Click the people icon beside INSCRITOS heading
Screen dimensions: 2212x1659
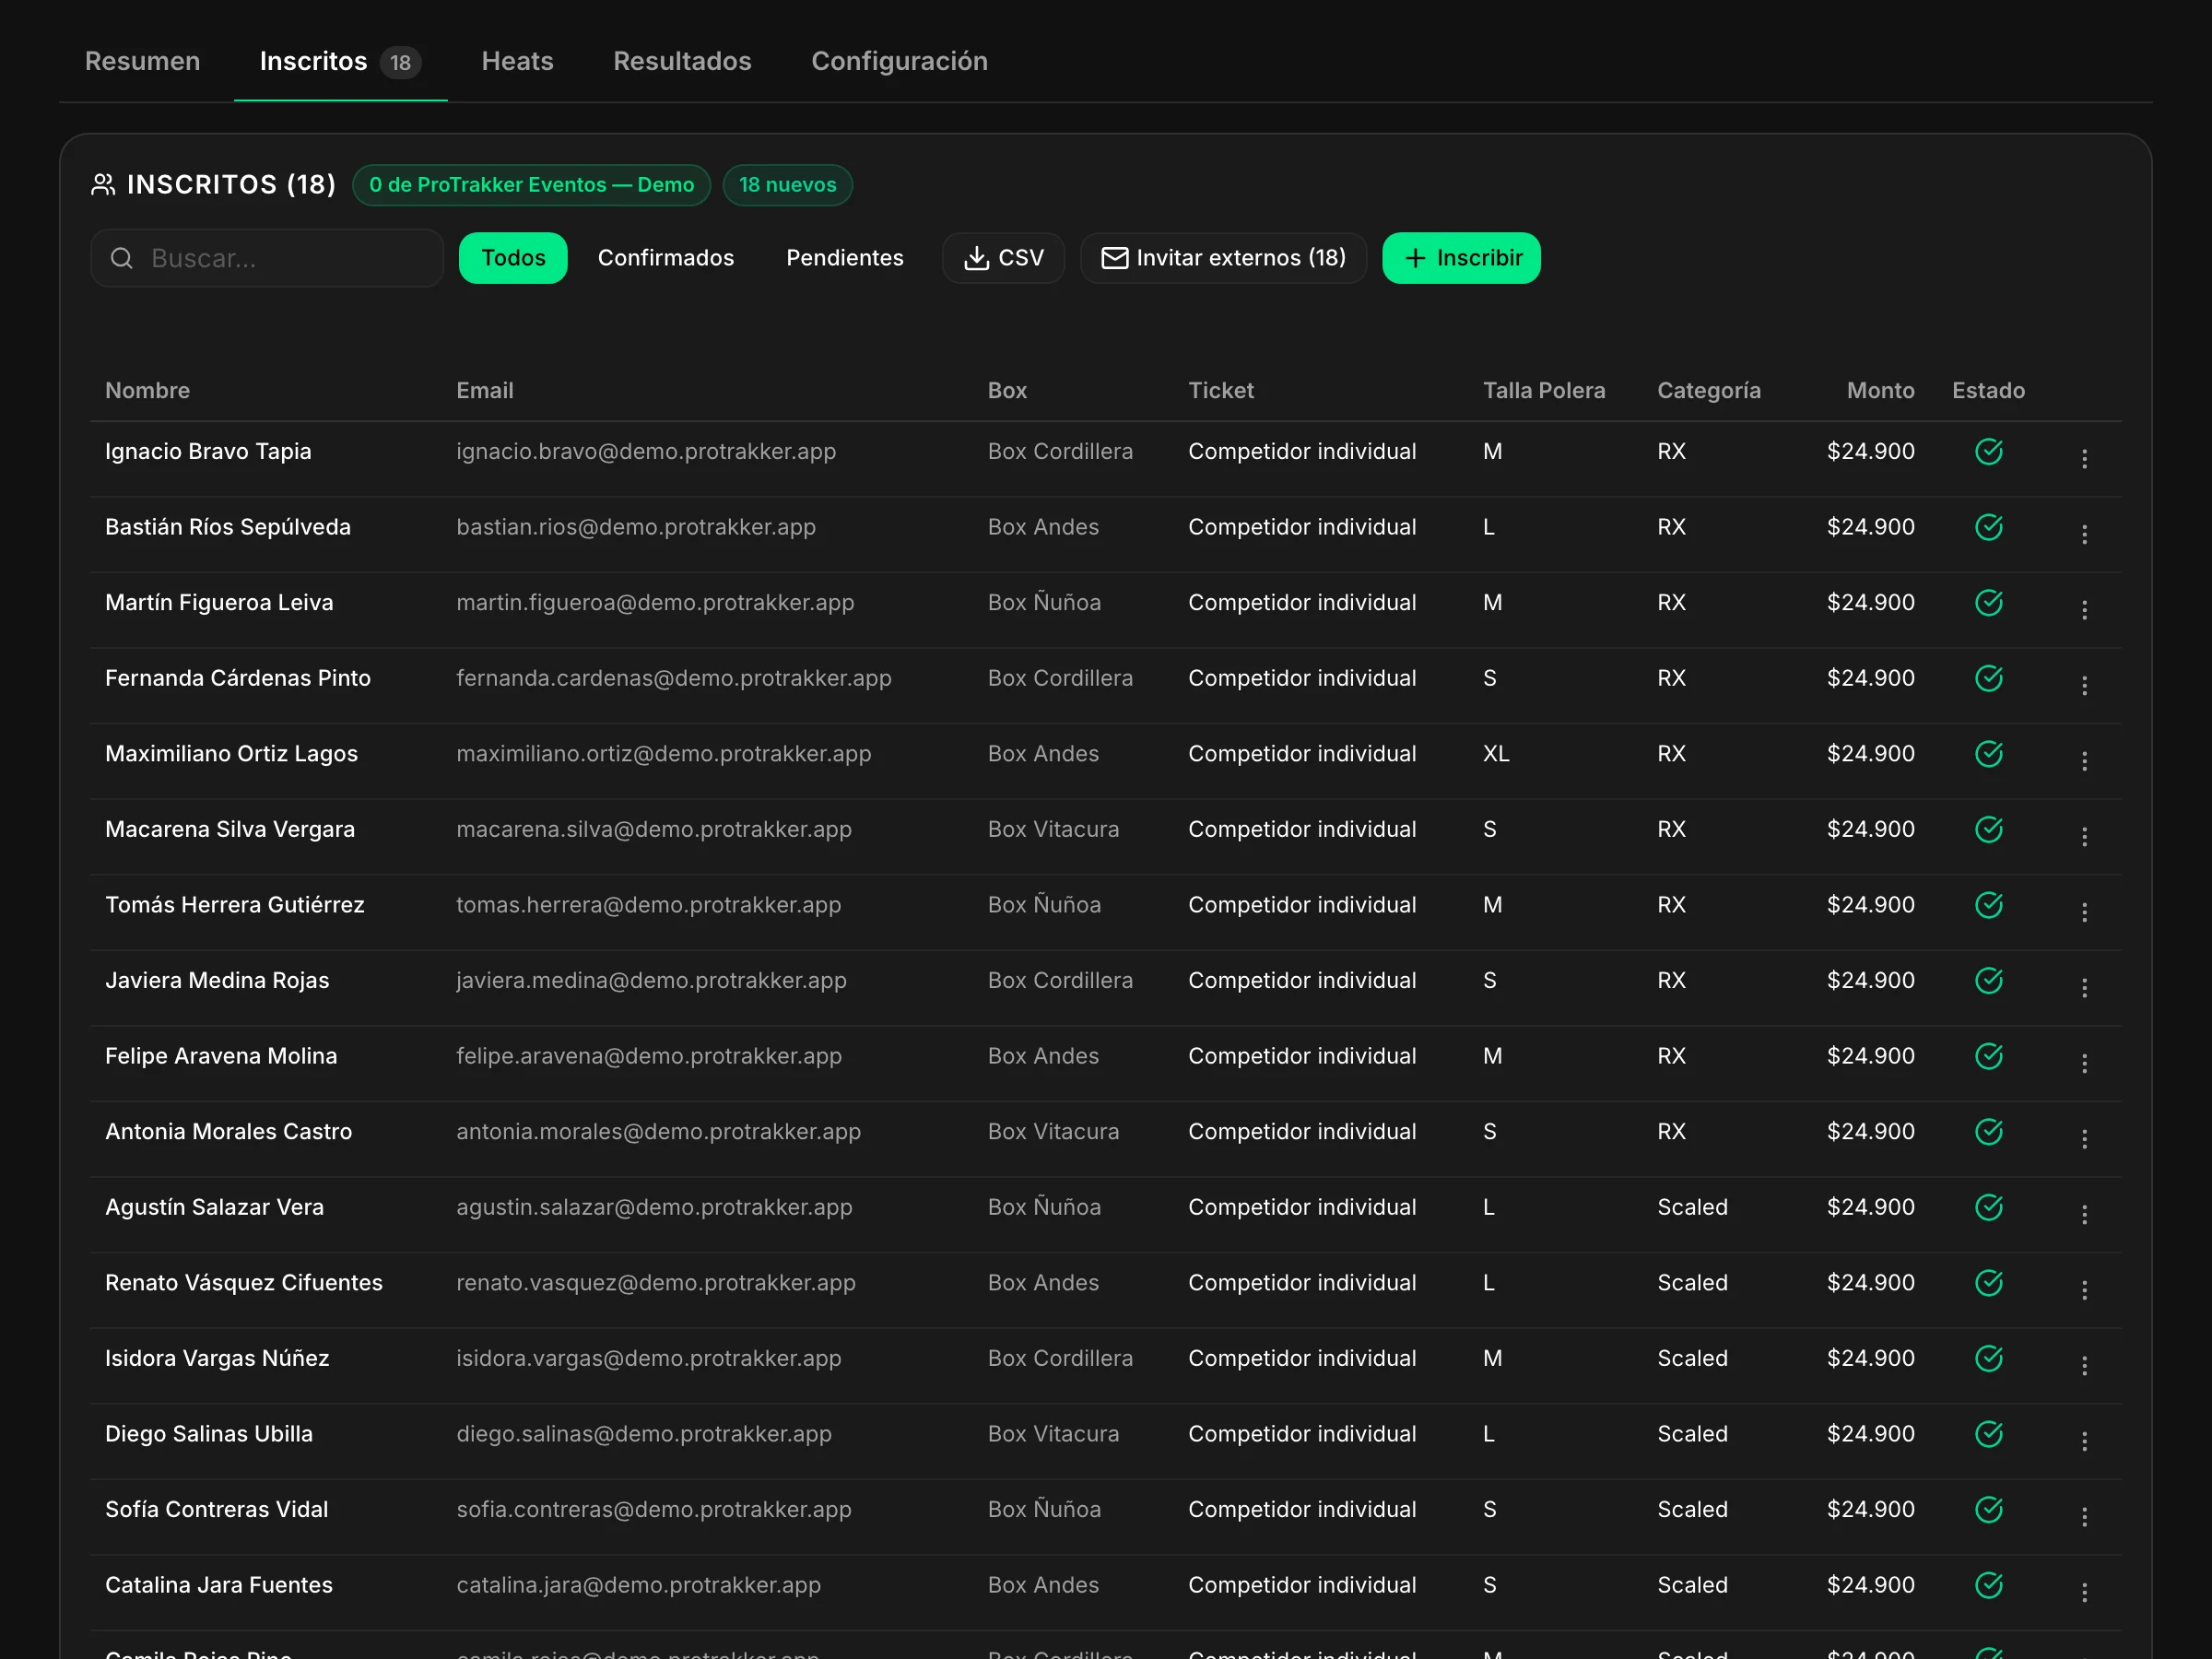coord(103,185)
